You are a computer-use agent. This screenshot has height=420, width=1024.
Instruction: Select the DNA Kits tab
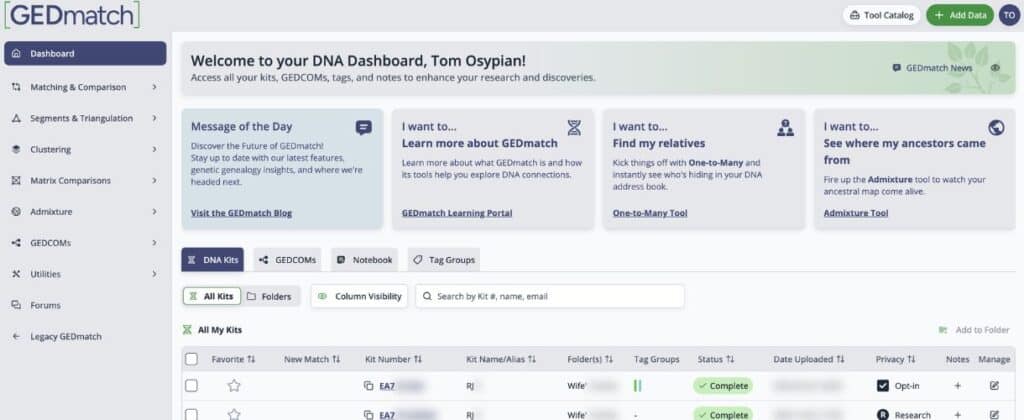click(212, 260)
